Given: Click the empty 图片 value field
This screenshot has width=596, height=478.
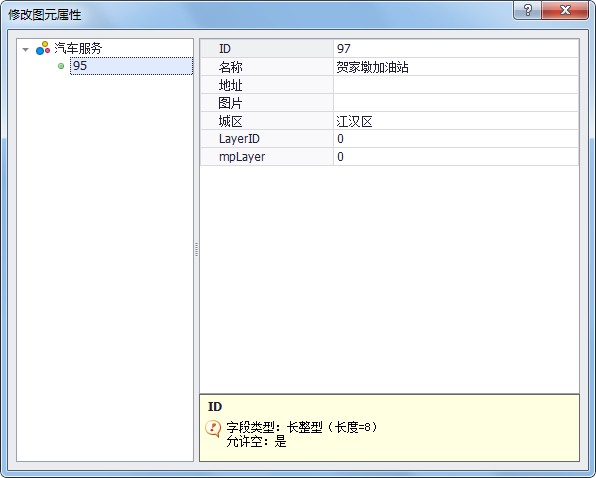Looking at the screenshot, I should pyautogui.click(x=456, y=103).
